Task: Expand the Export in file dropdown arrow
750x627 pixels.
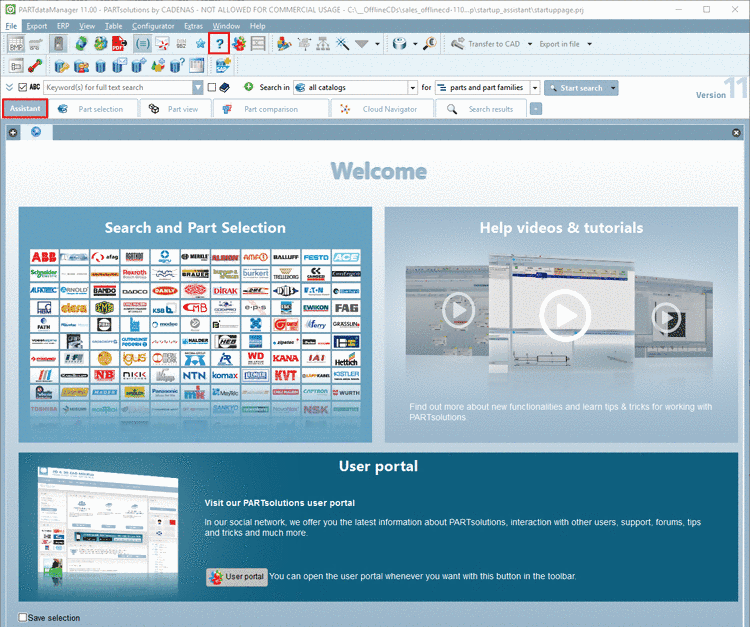Action: 589,44
